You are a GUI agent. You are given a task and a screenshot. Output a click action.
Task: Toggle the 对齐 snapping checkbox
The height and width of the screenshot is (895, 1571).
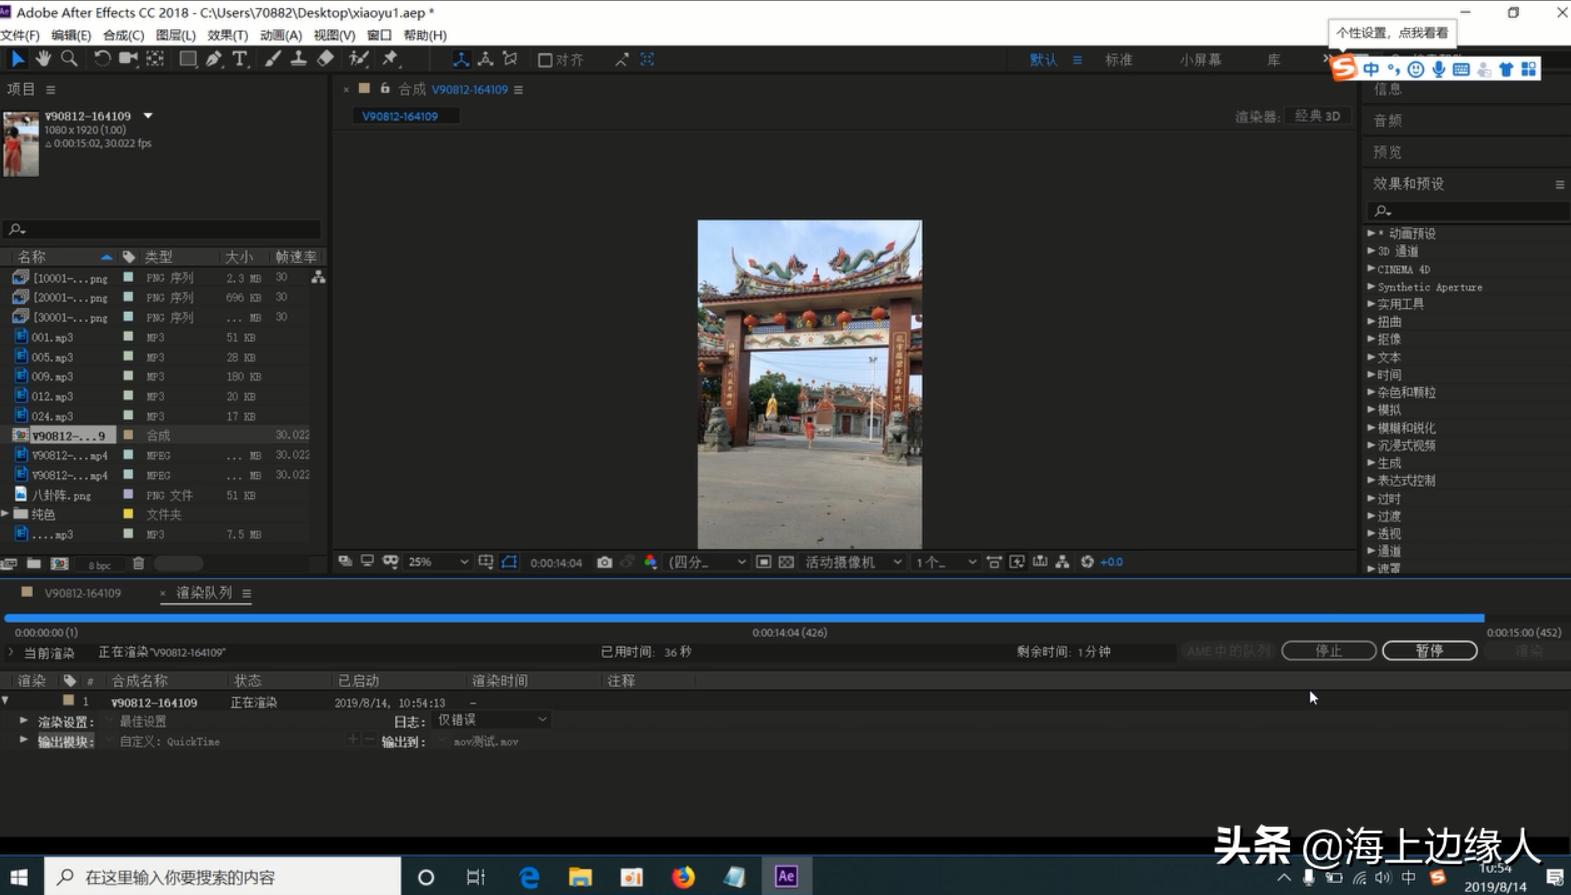pos(545,60)
